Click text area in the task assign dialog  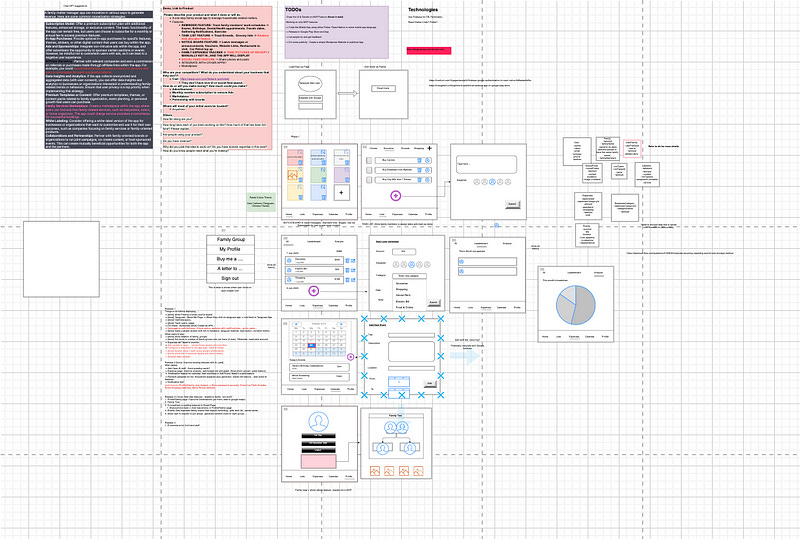coord(486,164)
